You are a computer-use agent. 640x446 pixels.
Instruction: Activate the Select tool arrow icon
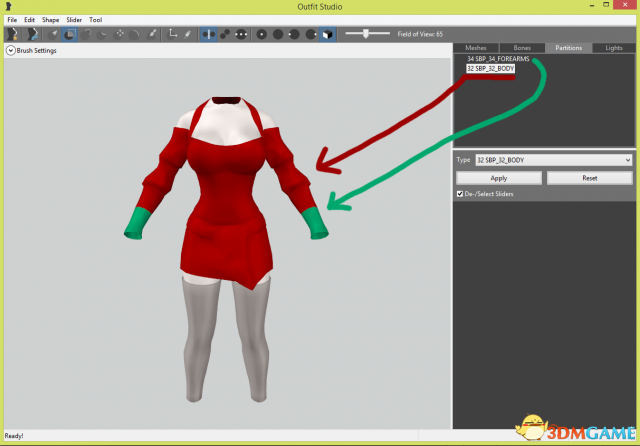[54, 33]
